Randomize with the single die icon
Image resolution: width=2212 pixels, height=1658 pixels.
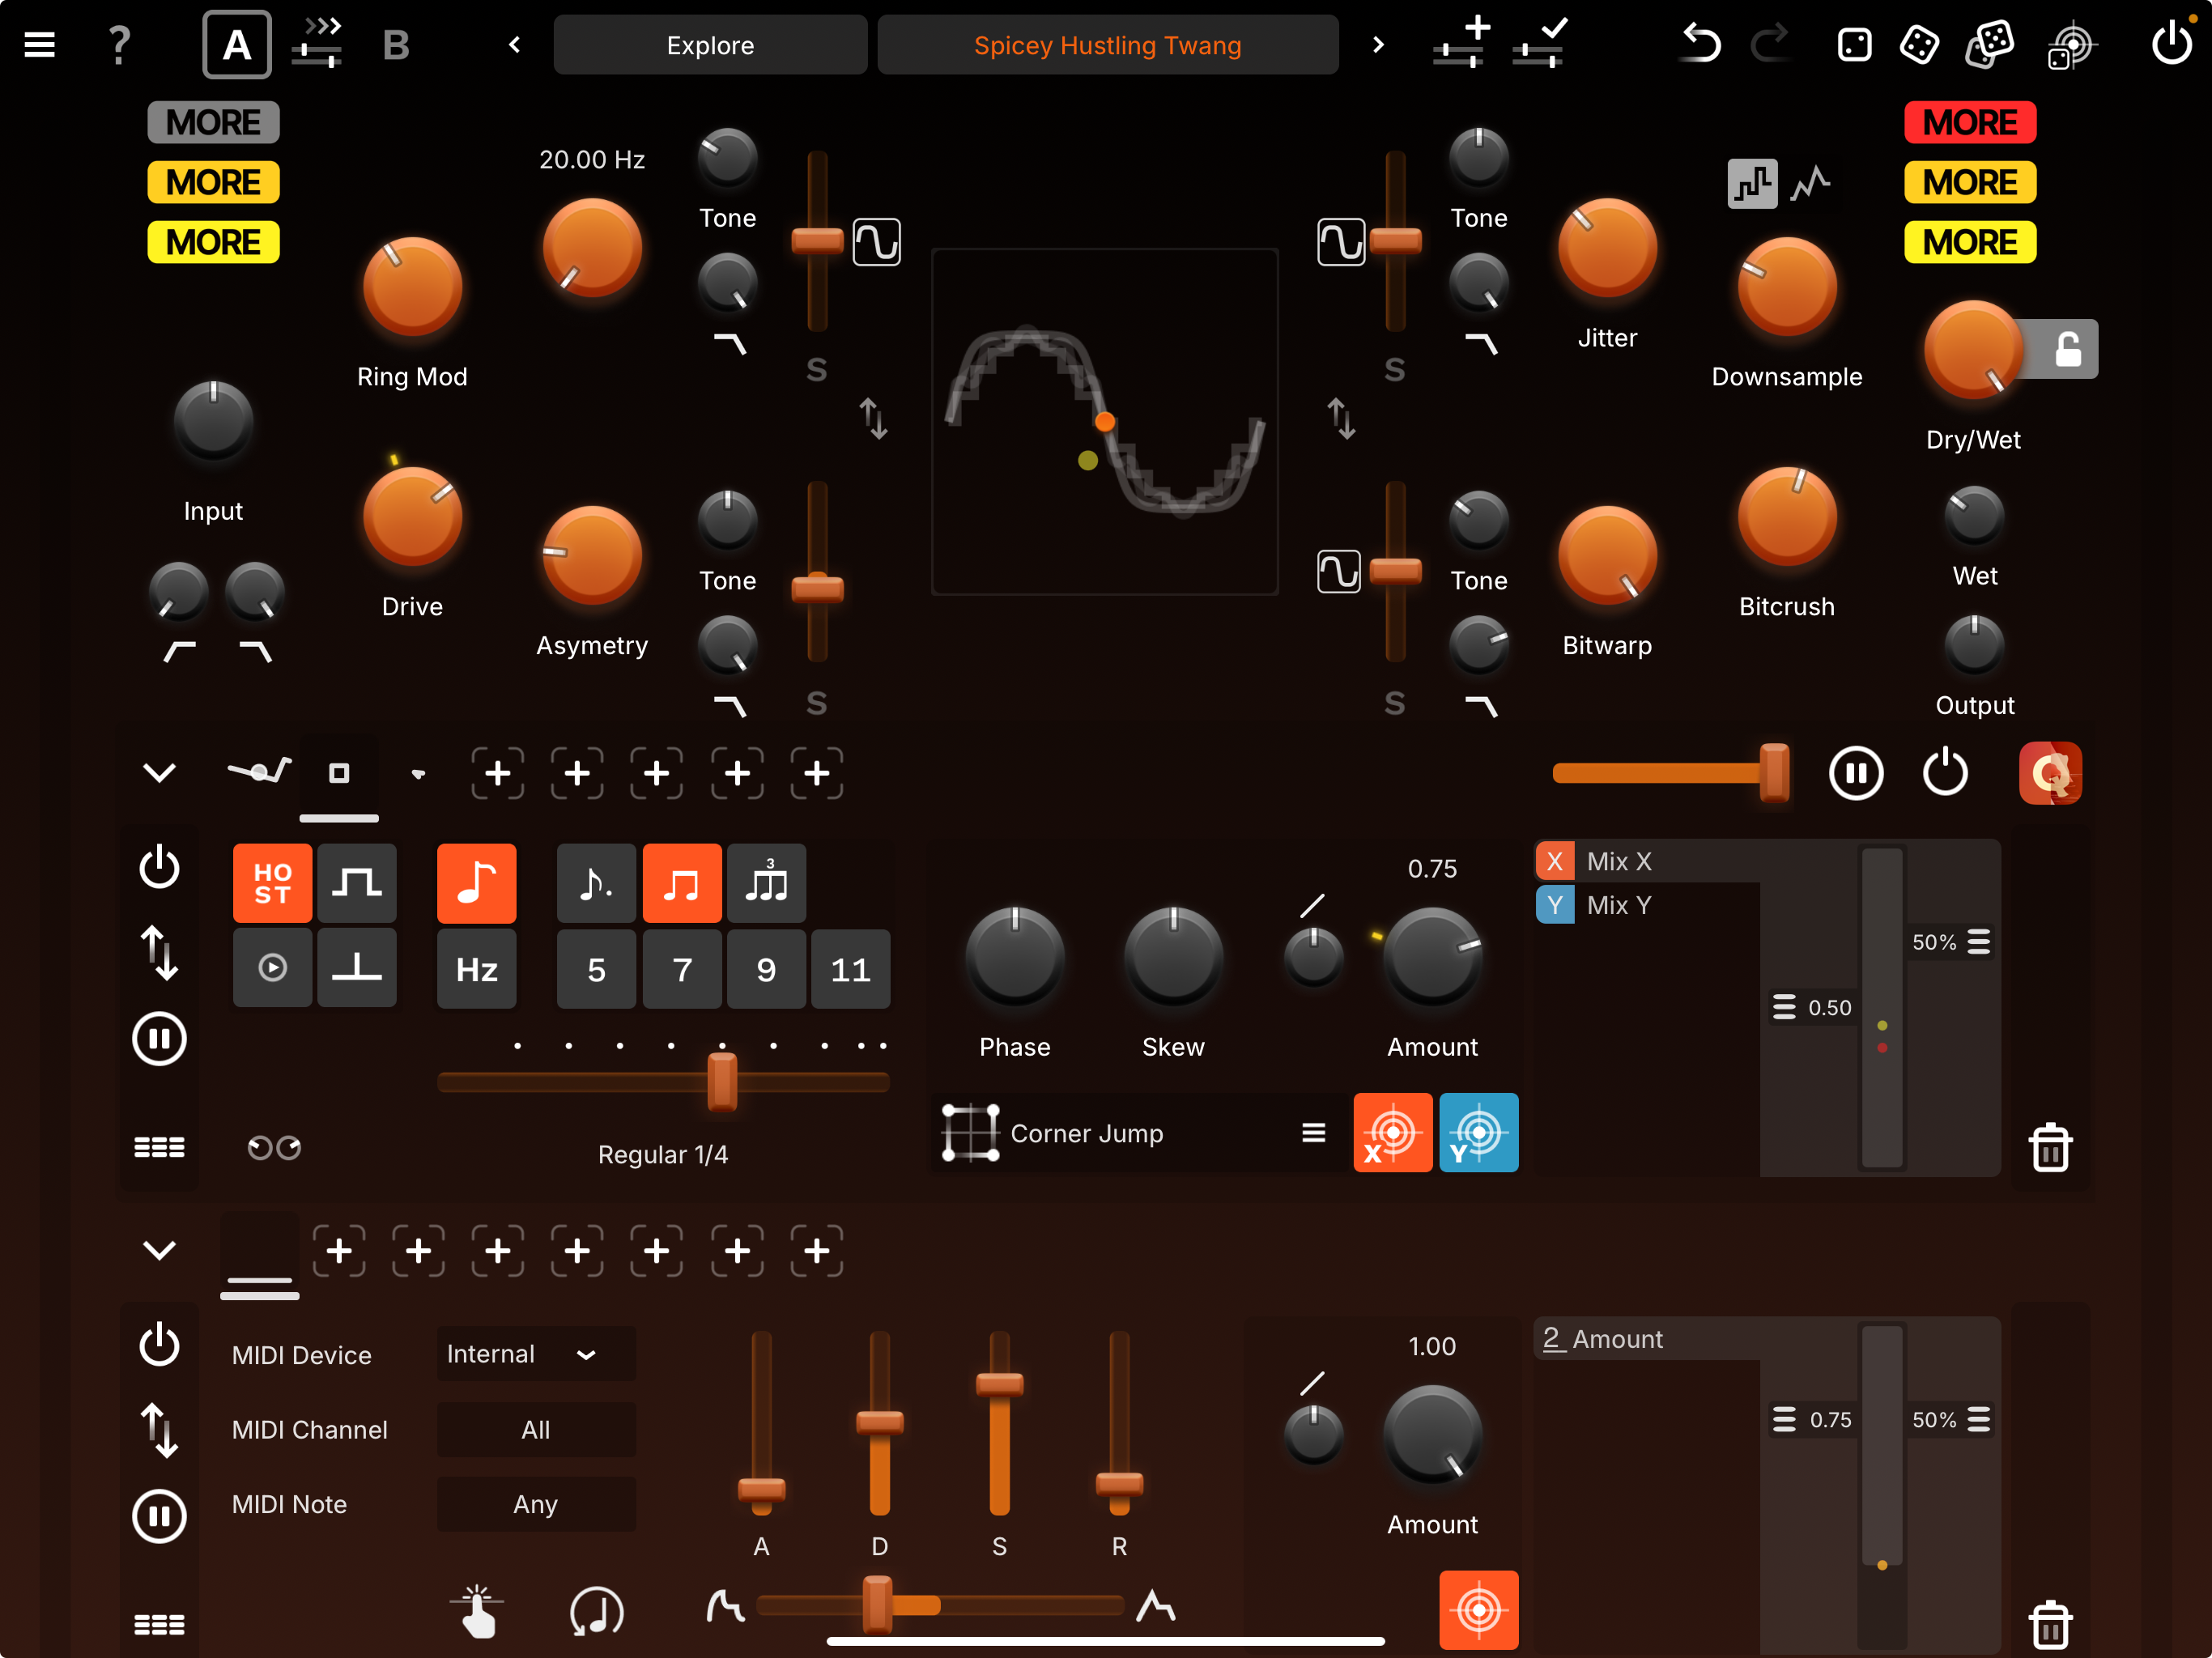(x=1854, y=45)
